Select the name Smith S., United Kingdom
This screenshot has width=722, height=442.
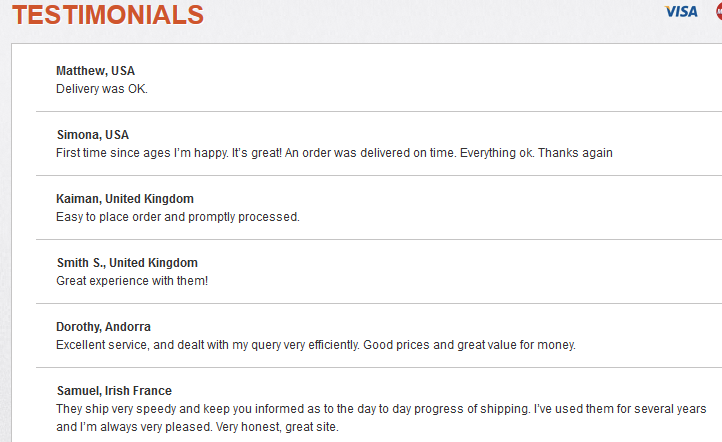click(x=127, y=263)
